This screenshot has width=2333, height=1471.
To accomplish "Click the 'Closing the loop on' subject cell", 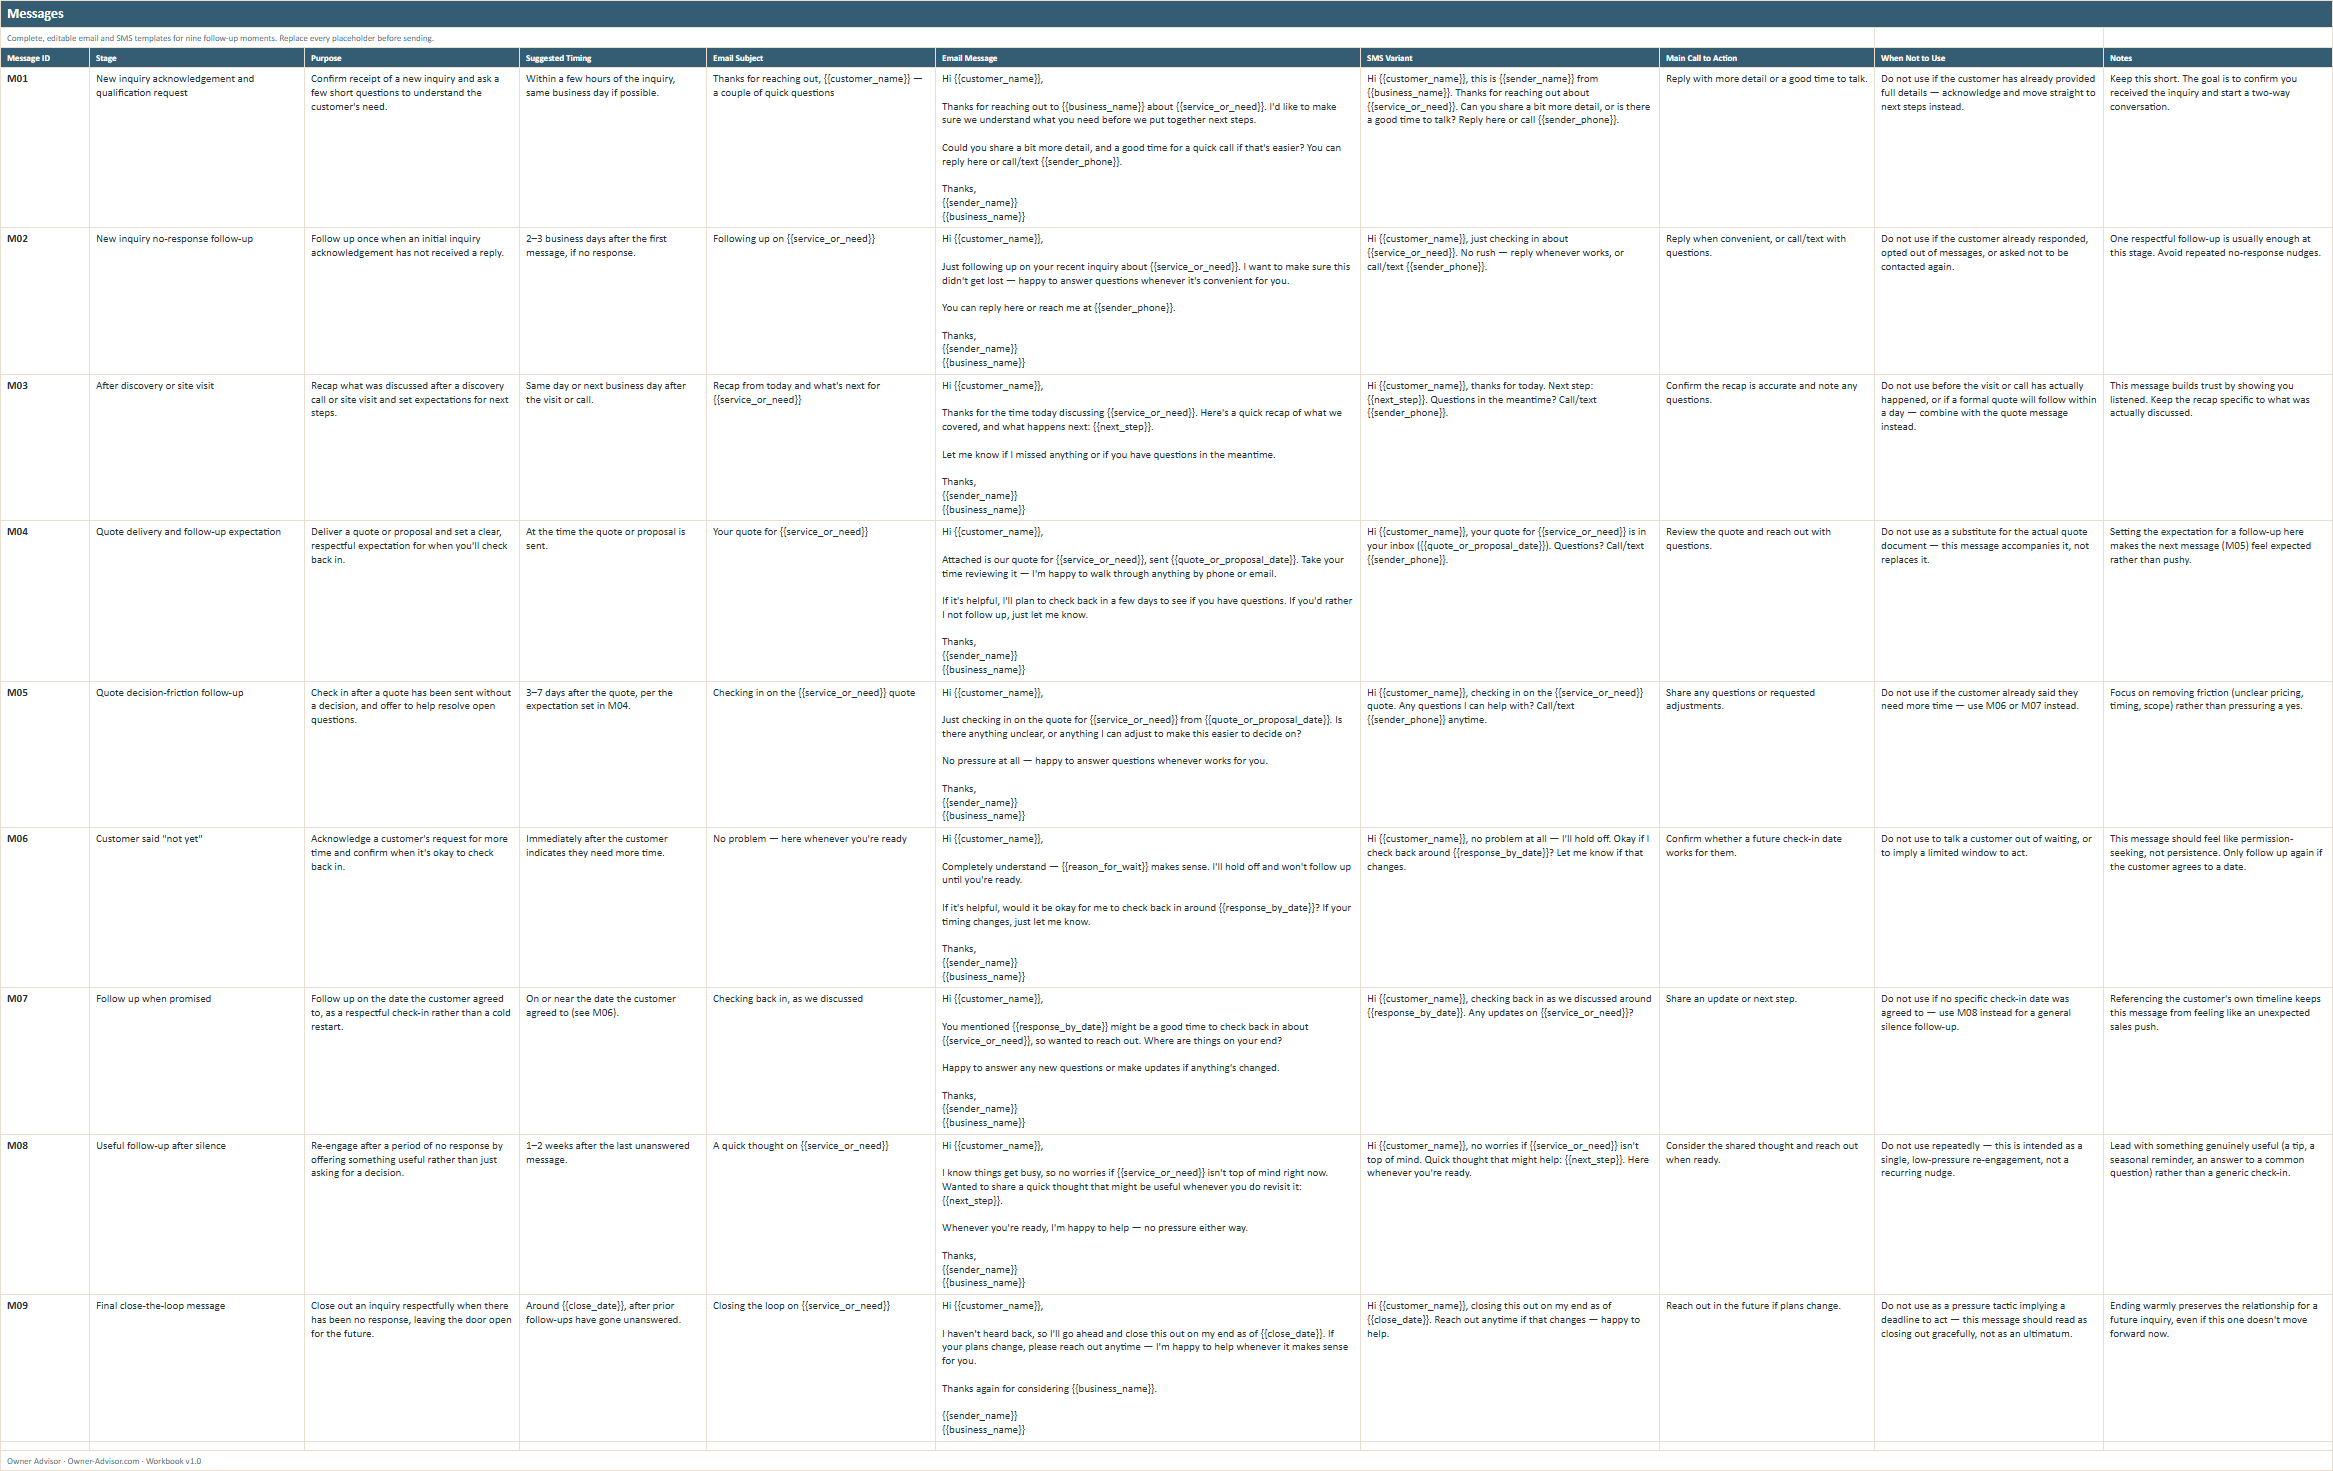I will (x=820, y=1368).
